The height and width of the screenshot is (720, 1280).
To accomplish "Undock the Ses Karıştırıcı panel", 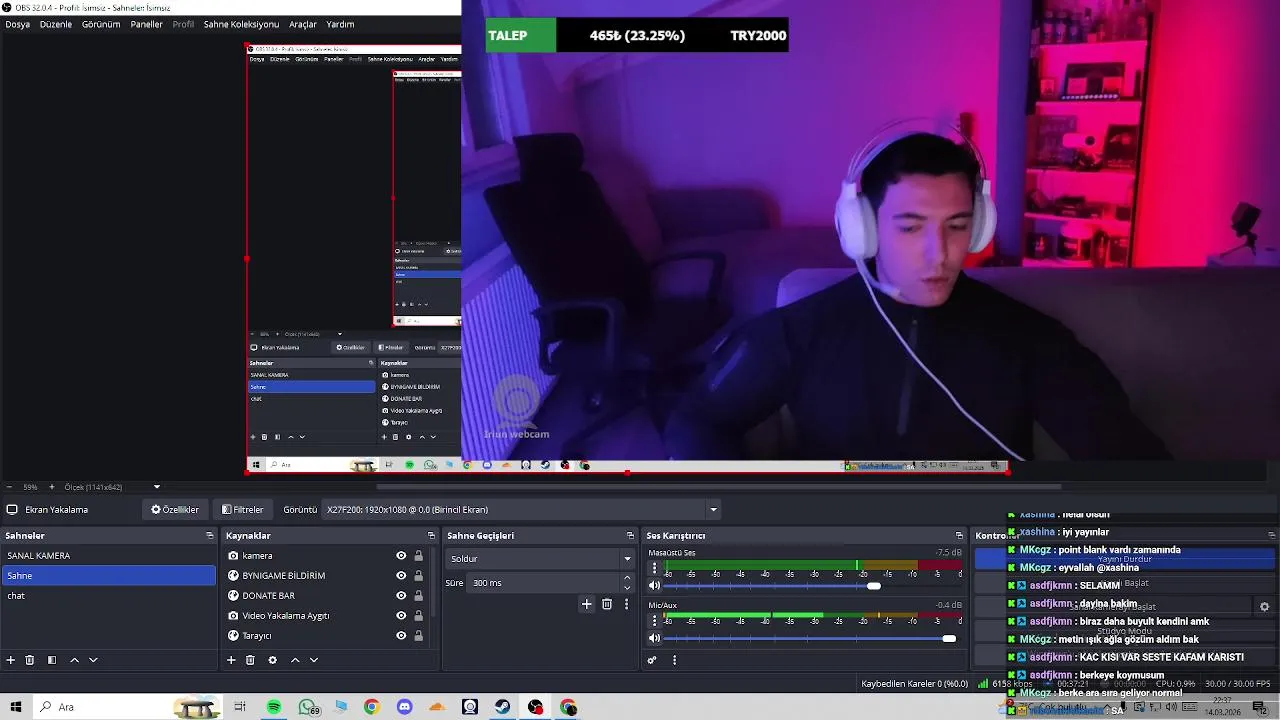I will tap(959, 536).
